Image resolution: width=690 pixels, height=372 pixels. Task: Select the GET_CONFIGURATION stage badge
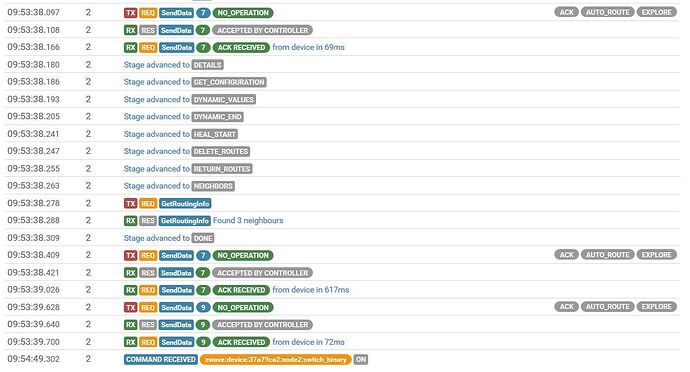click(x=229, y=82)
